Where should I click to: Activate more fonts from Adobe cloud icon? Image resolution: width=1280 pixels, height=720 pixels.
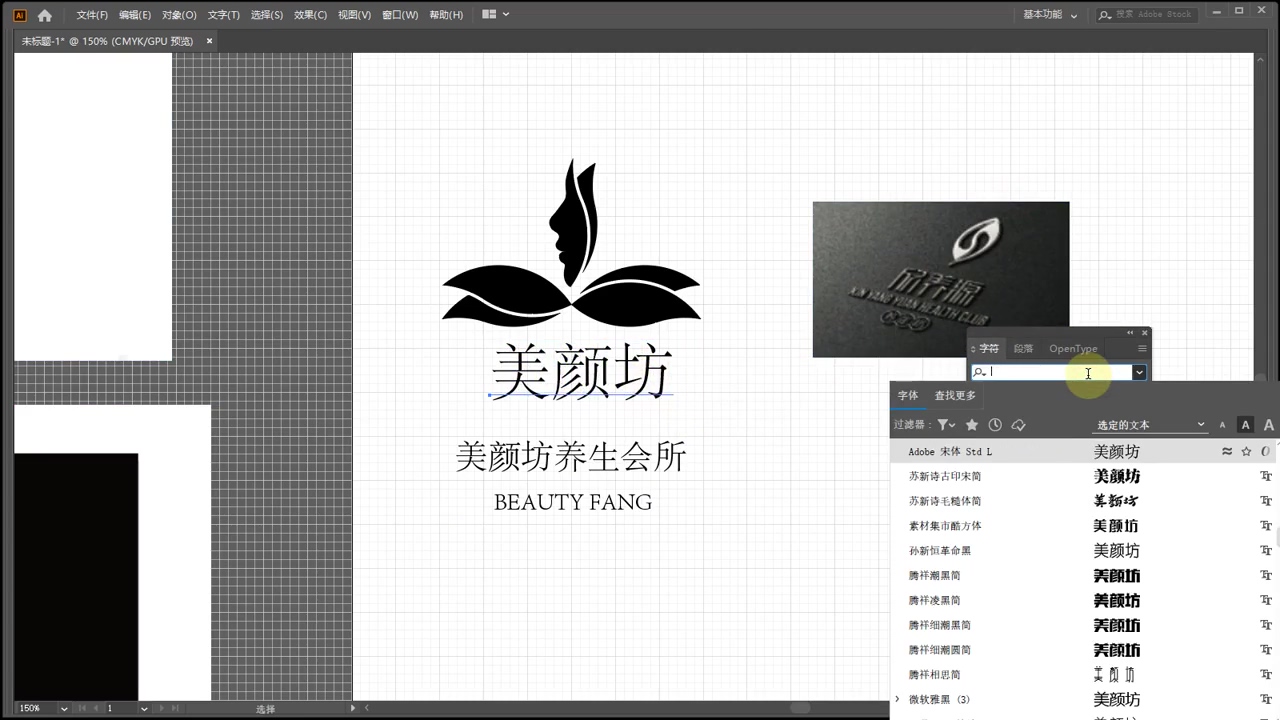[x=1019, y=425]
